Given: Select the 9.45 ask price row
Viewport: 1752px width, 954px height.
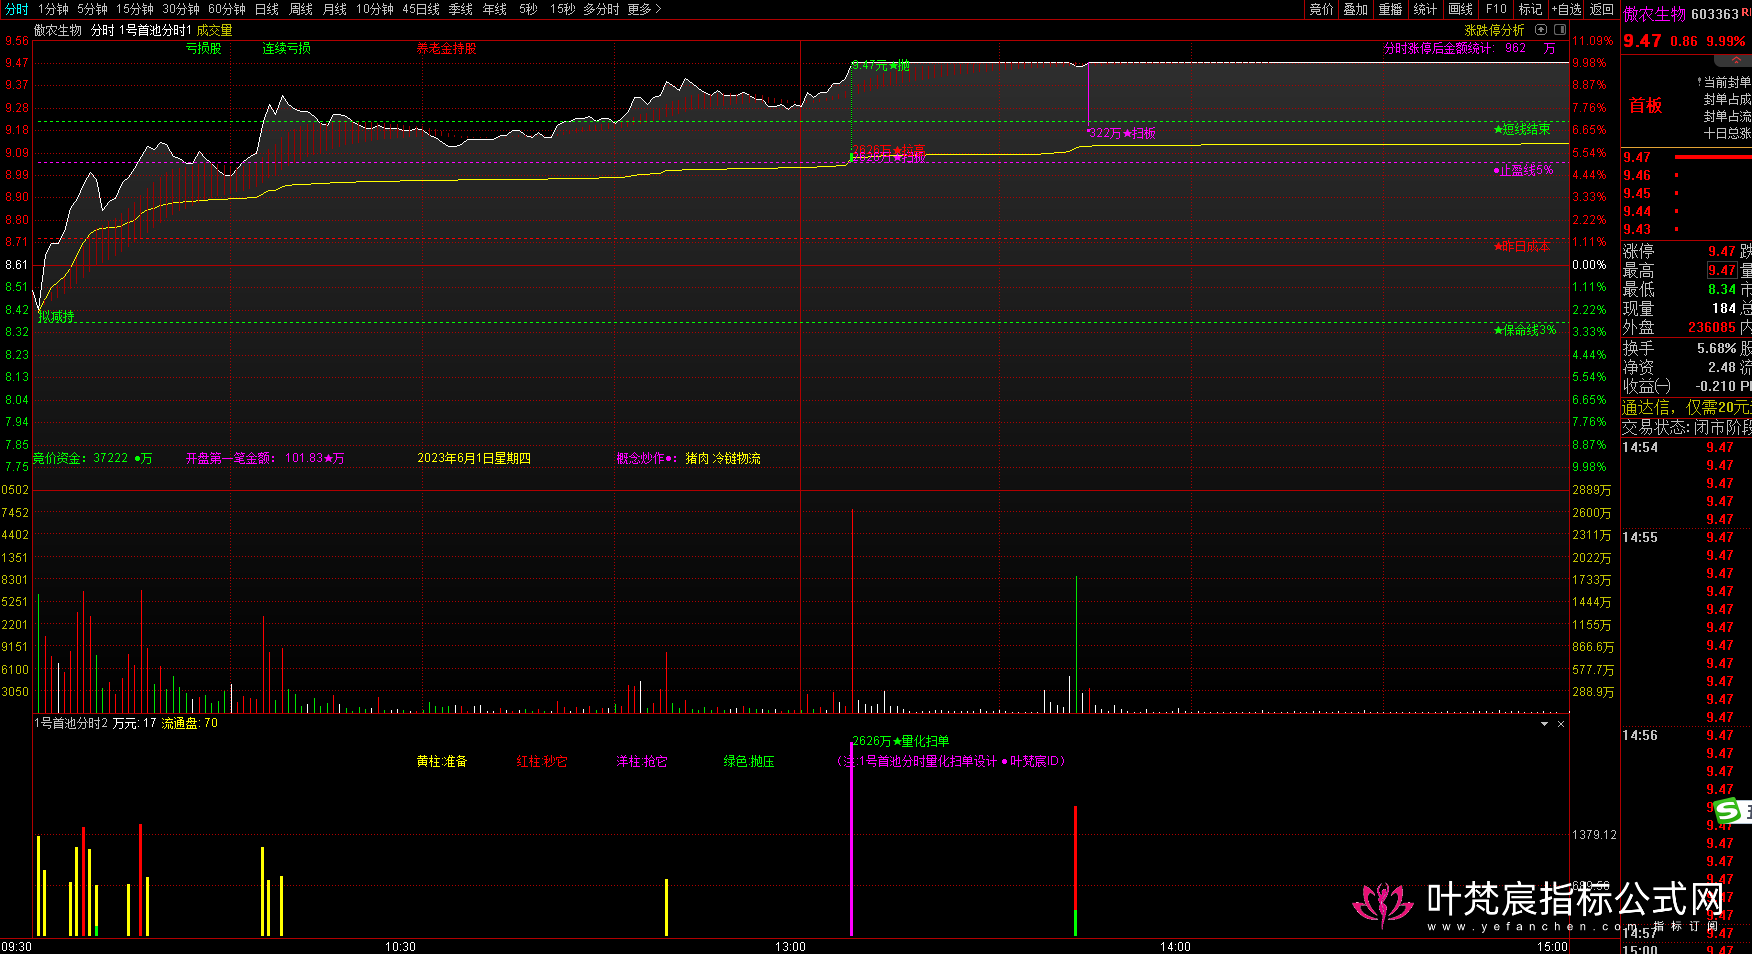Looking at the screenshot, I should tap(1686, 193).
